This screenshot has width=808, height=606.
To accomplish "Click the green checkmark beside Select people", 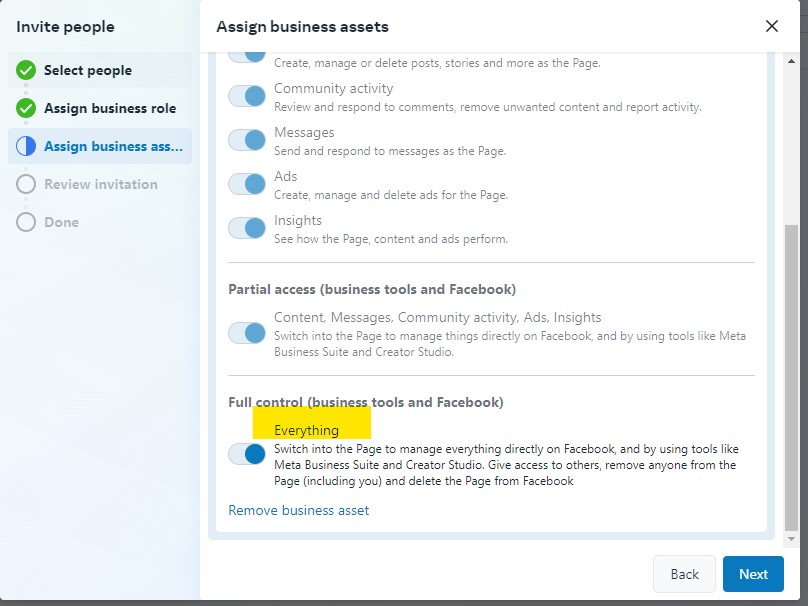I will pos(26,70).
